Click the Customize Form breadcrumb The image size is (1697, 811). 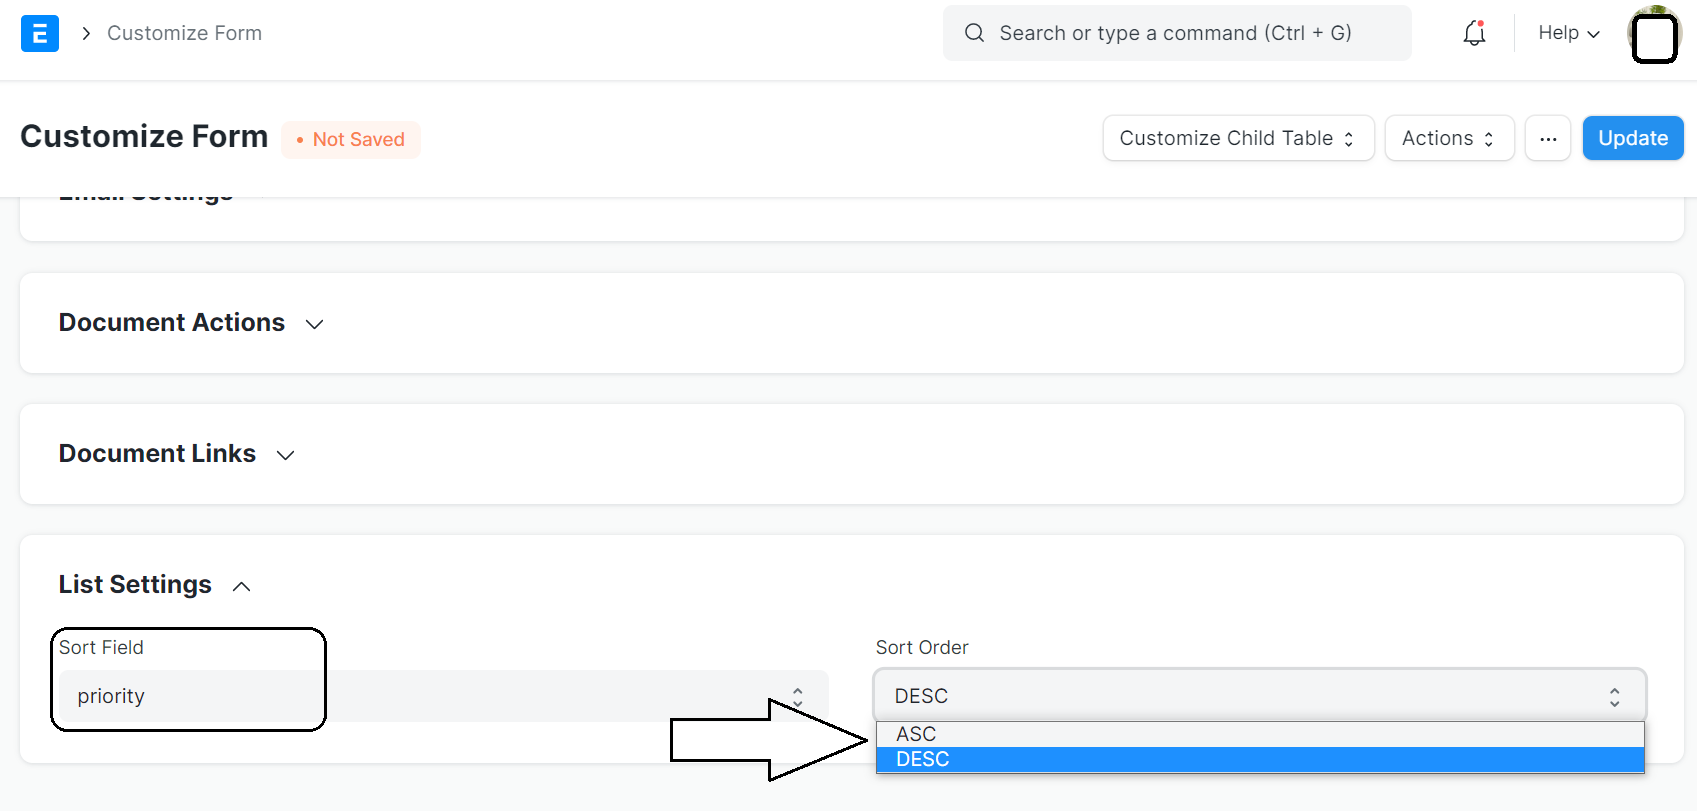point(184,33)
